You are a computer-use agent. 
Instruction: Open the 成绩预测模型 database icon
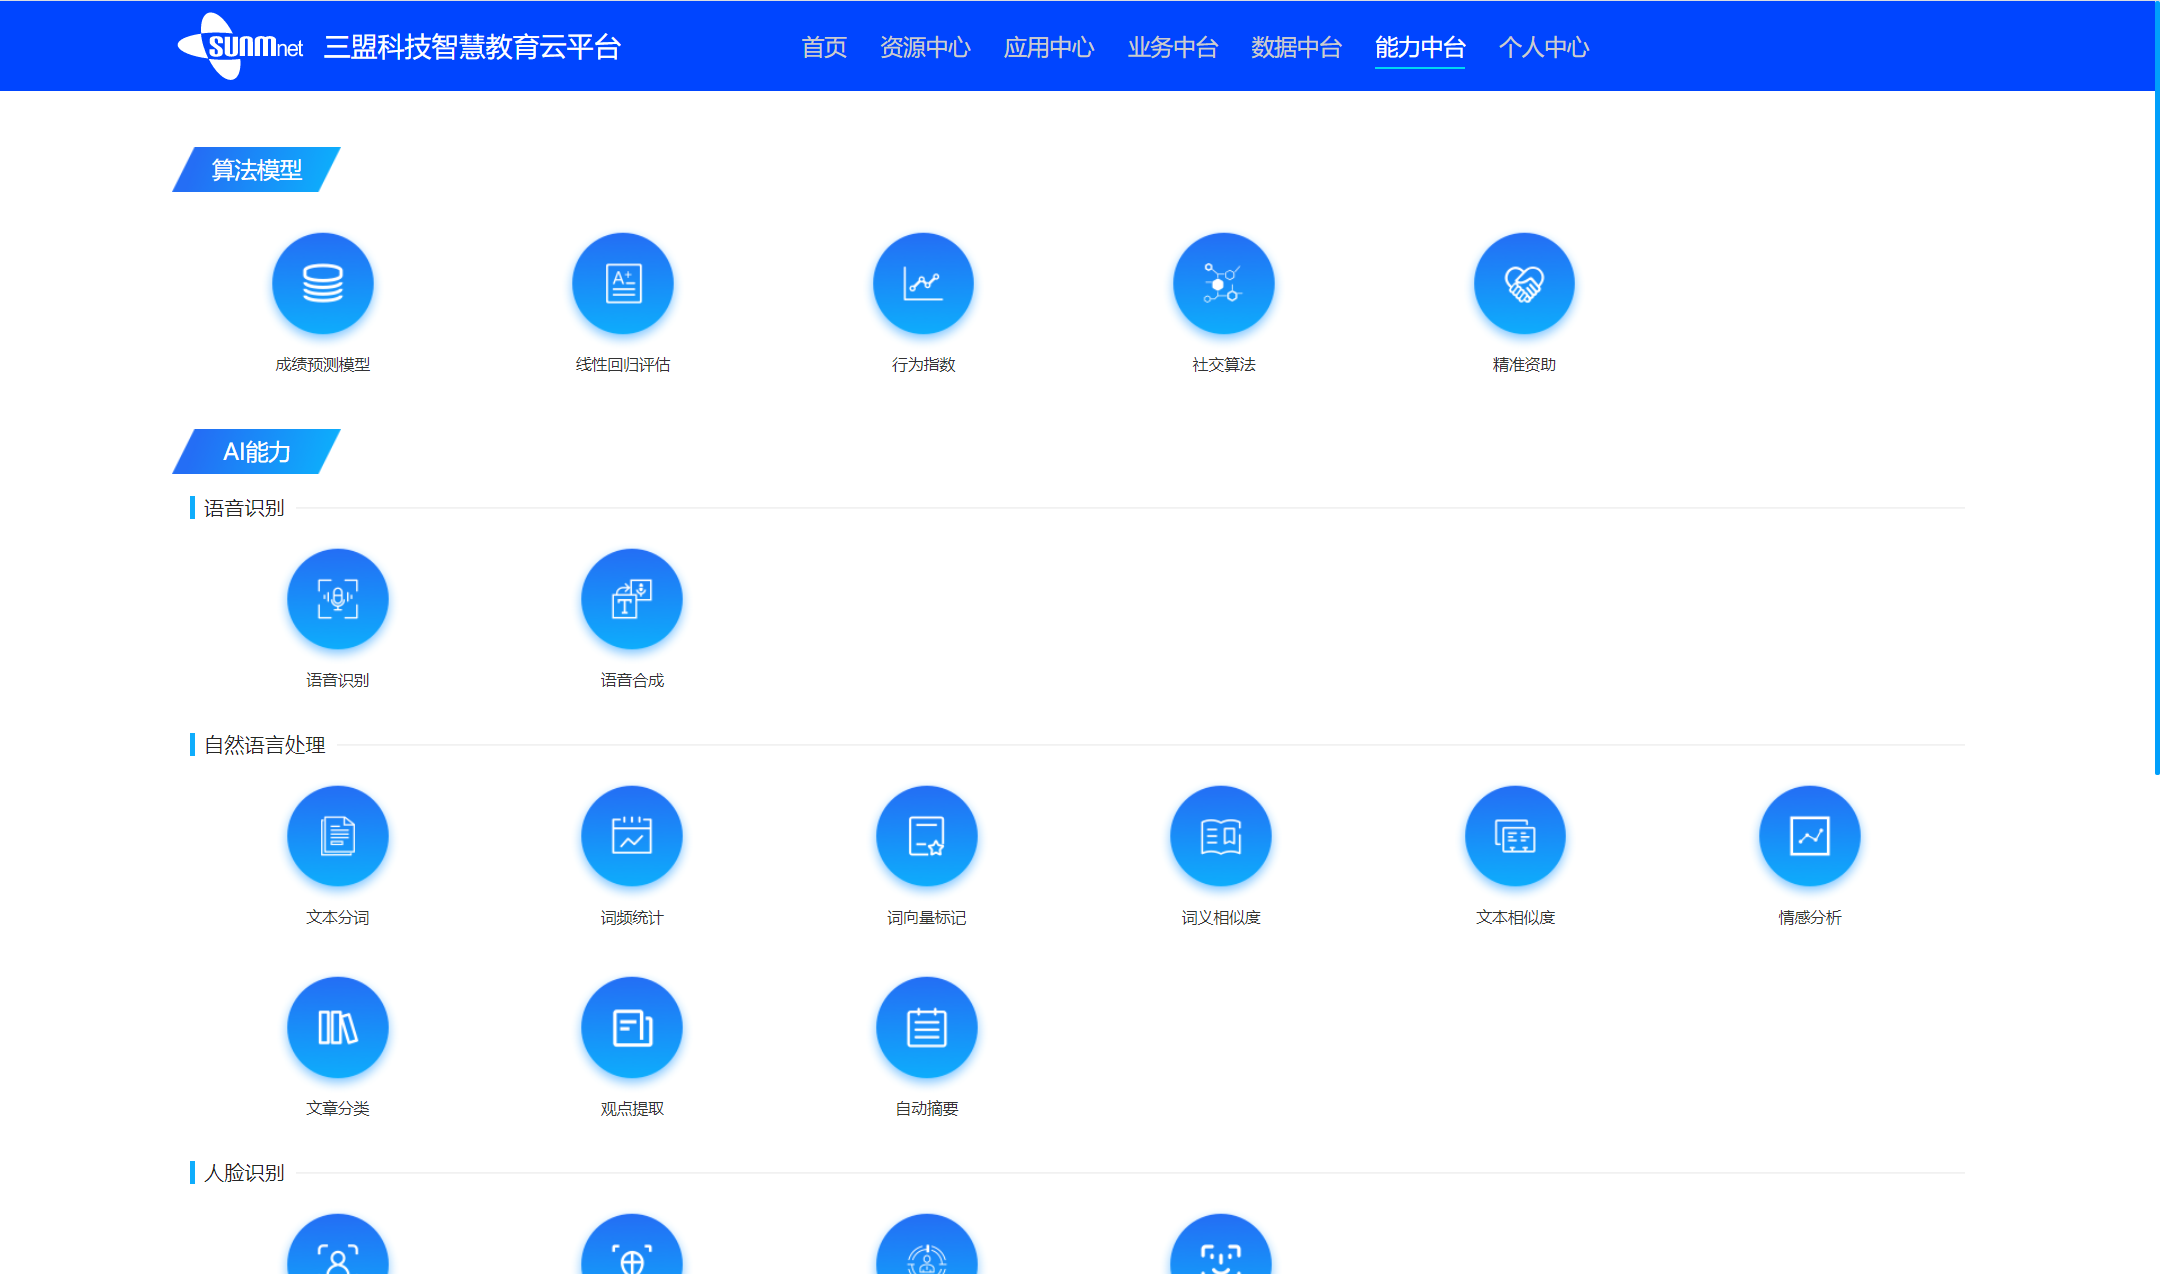[322, 283]
